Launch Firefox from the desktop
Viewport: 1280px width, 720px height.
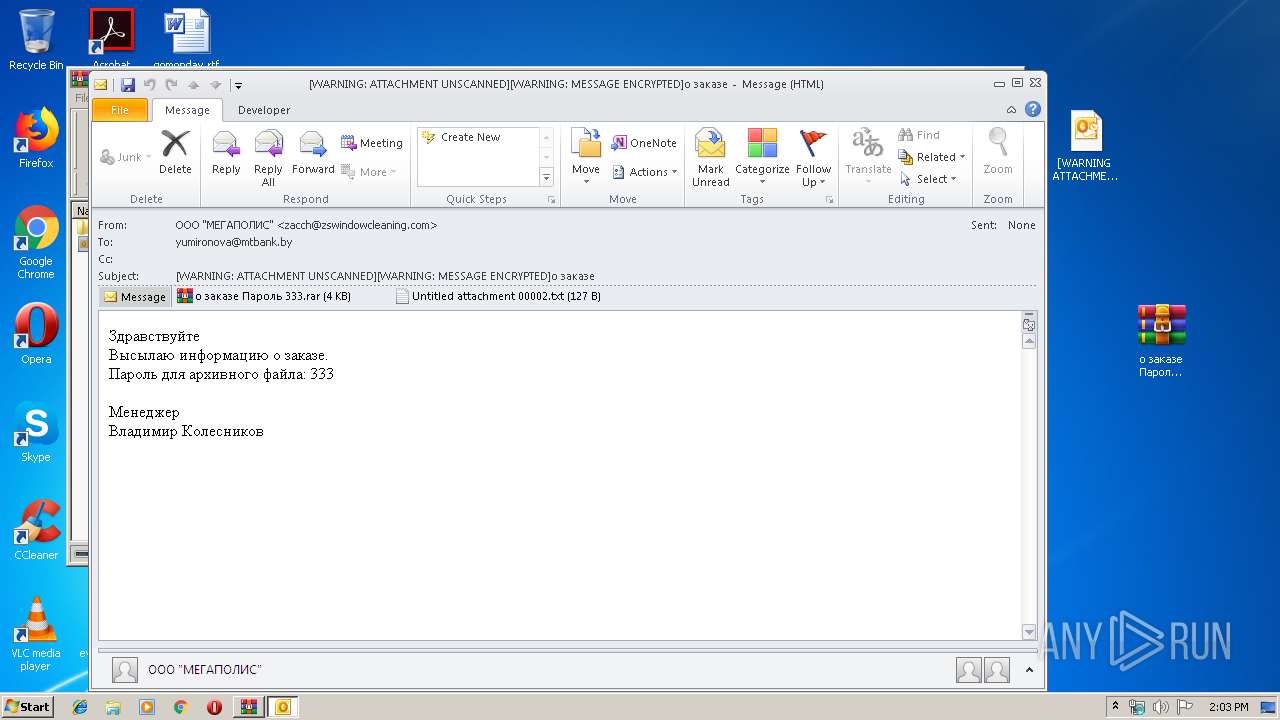click(36, 138)
